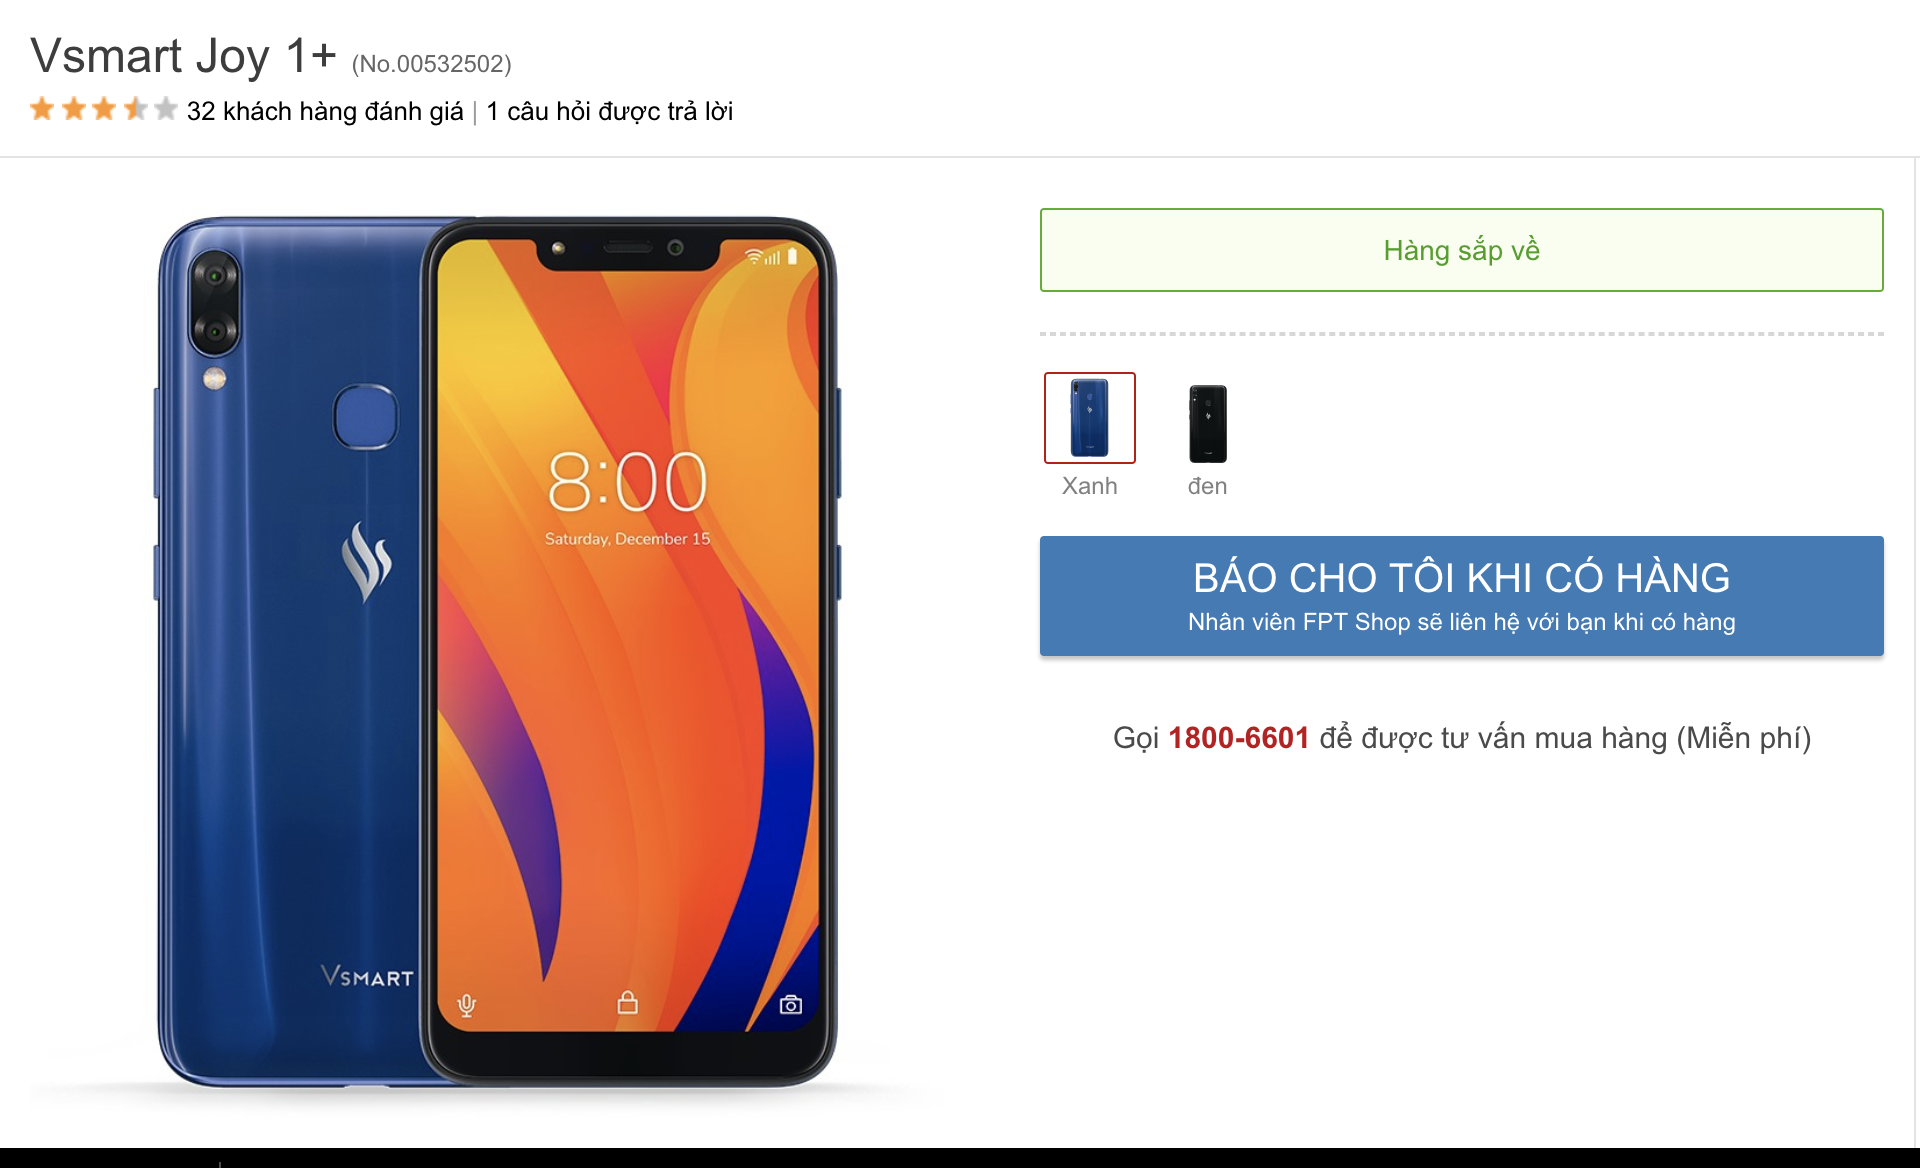Click the main Vsmart Joy 1+ product image
The width and height of the screenshot is (1920, 1168).
[497, 652]
